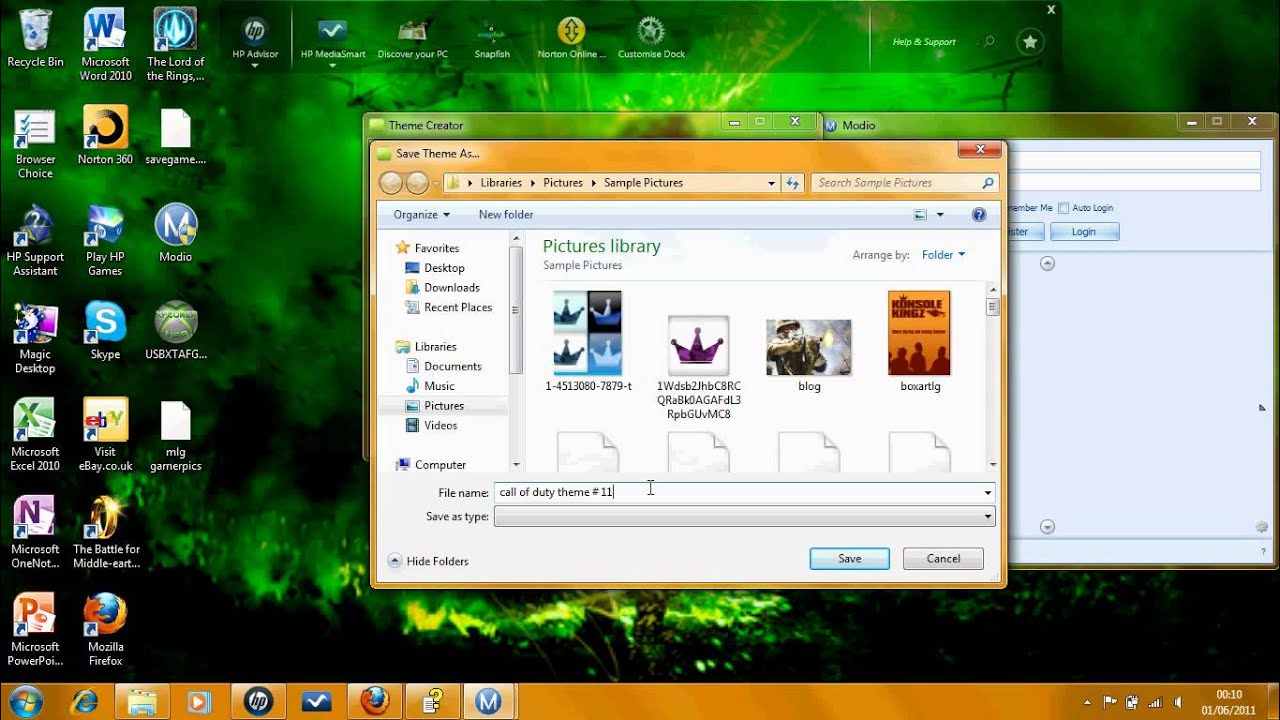The image size is (1280, 720).
Task: Select the mlg gamerpics file on desktop
Action: 175,436
